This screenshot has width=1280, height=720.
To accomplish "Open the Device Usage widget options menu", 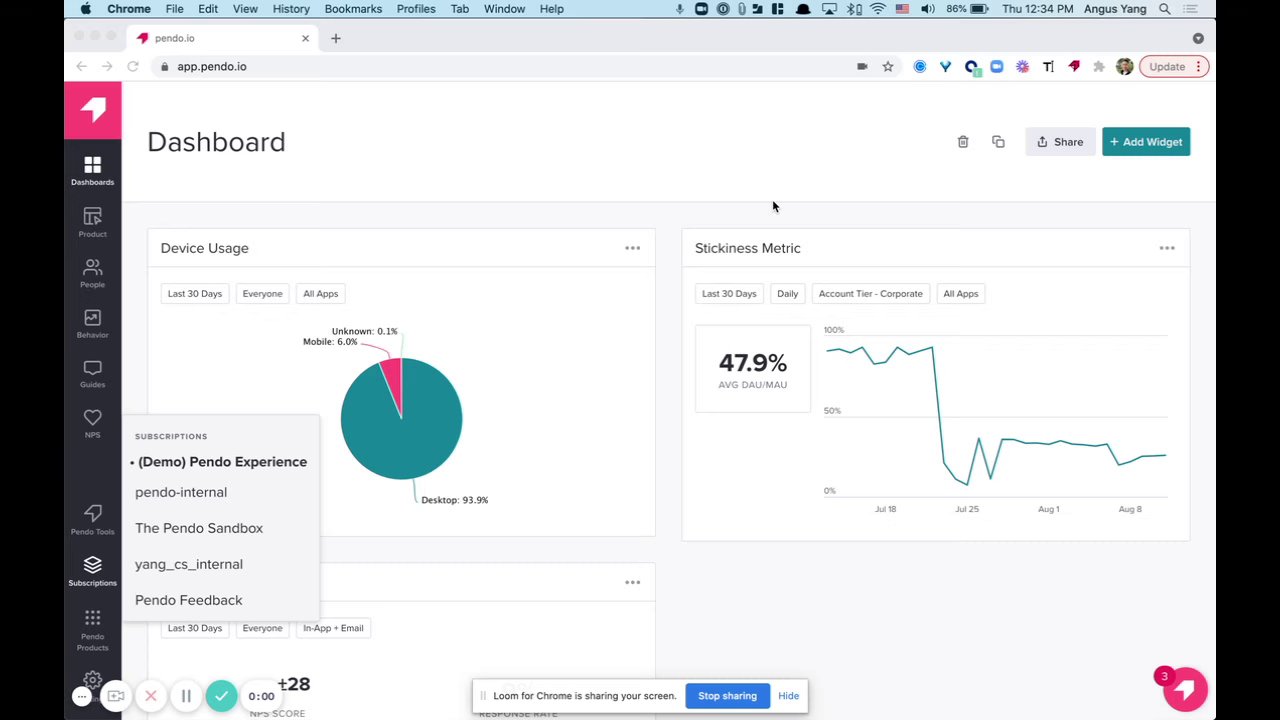I will pos(633,248).
